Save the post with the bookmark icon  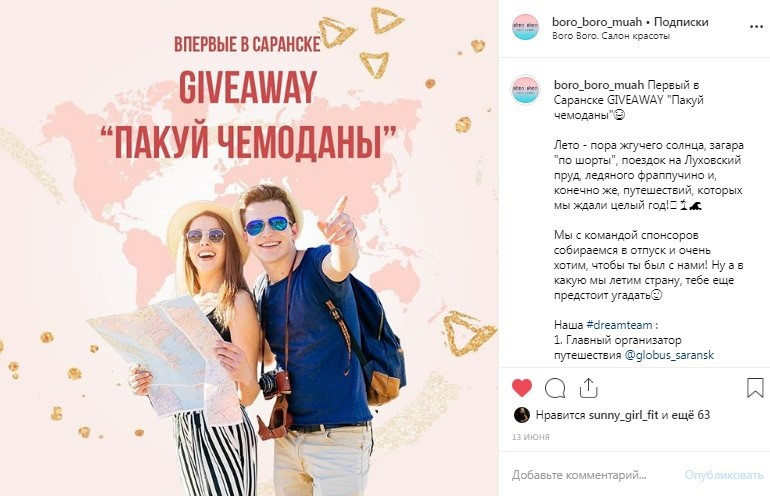pyautogui.click(x=755, y=387)
